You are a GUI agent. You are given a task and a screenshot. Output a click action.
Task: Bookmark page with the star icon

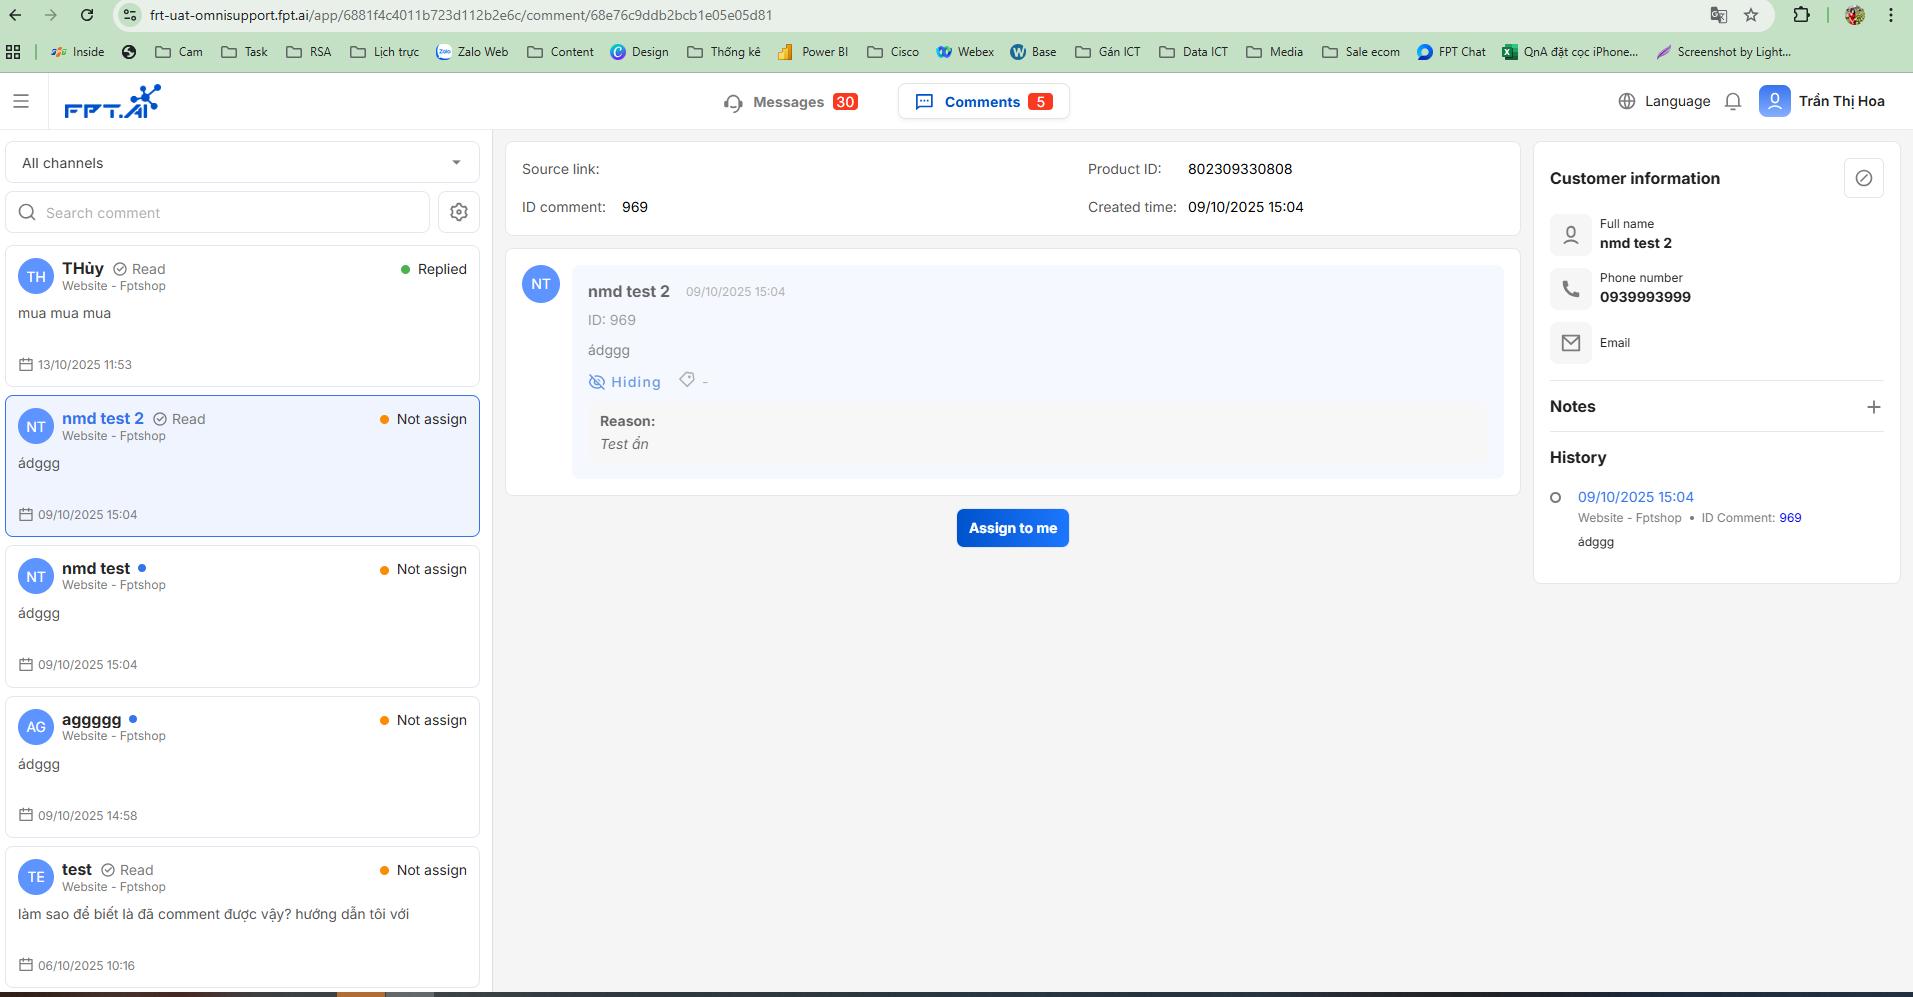[1750, 15]
